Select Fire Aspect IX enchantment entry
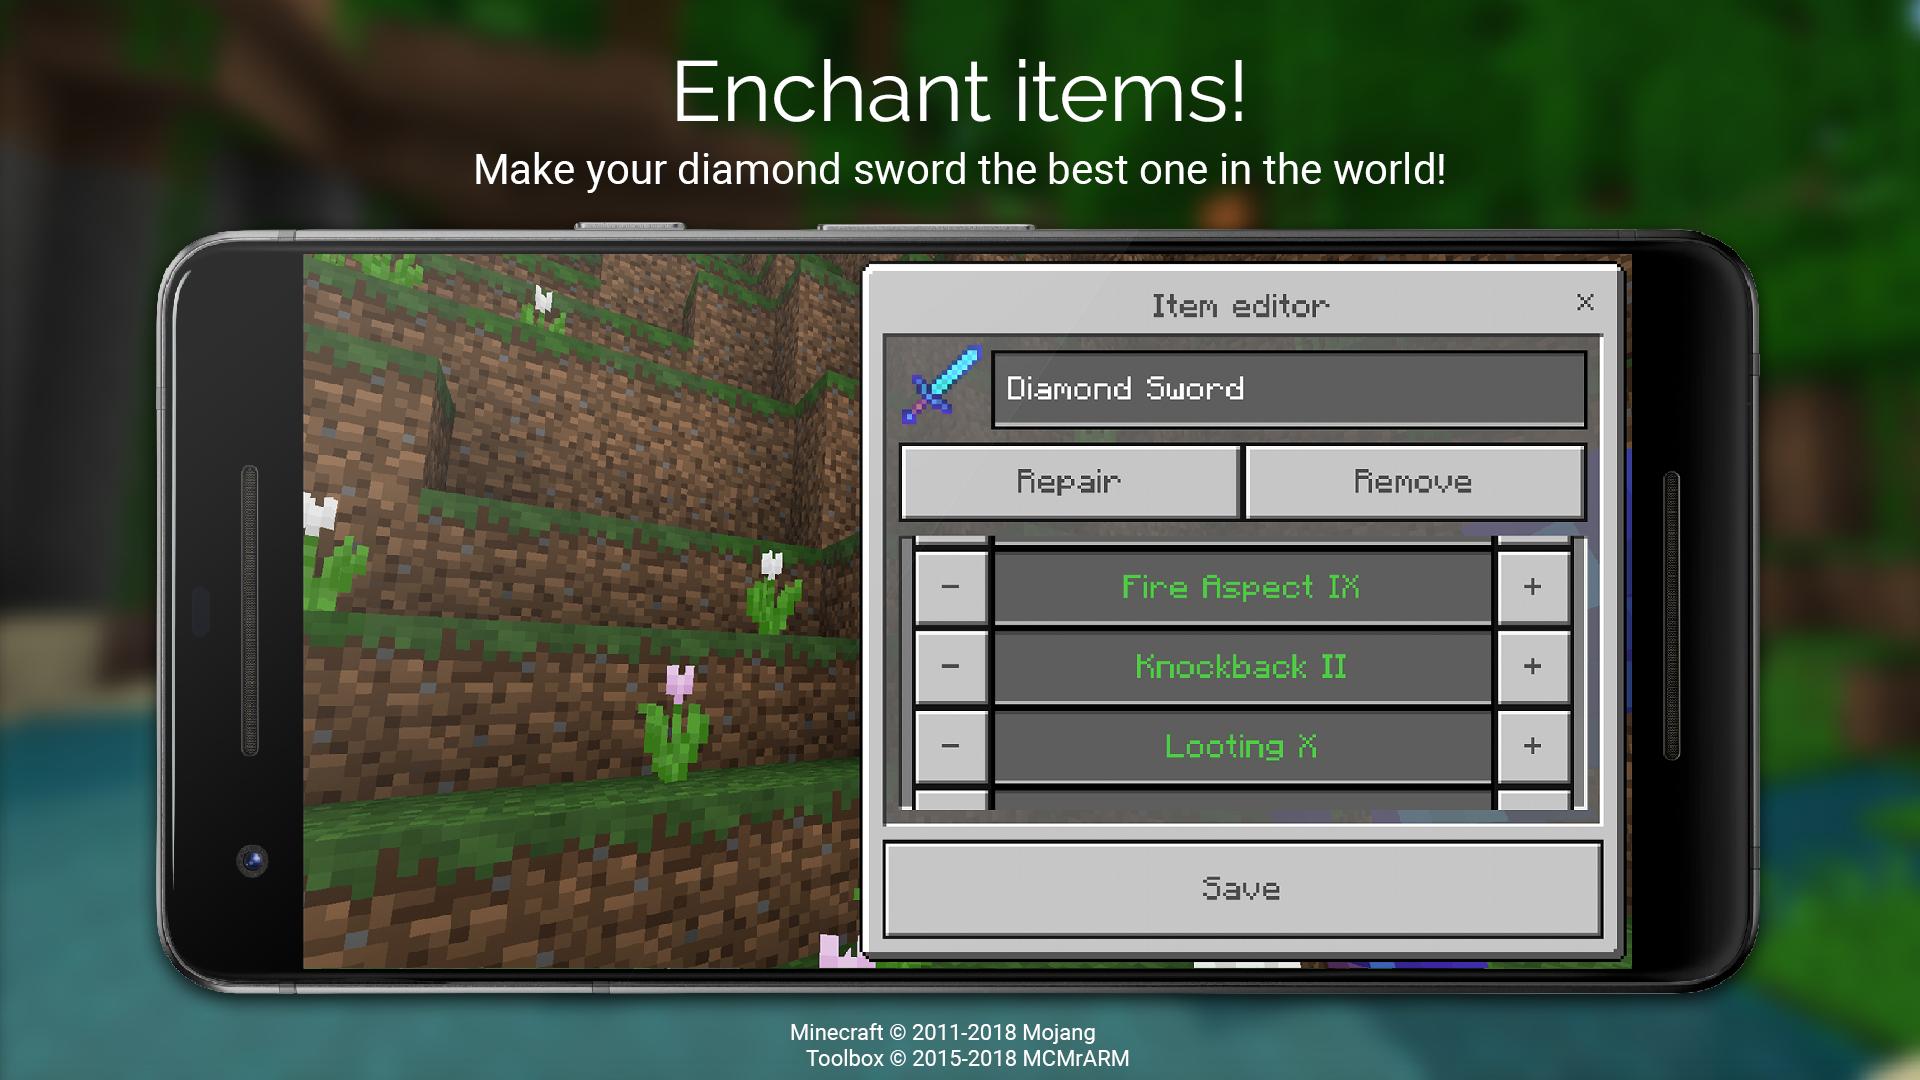Screen dimensions: 1920x1080 tap(1238, 587)
